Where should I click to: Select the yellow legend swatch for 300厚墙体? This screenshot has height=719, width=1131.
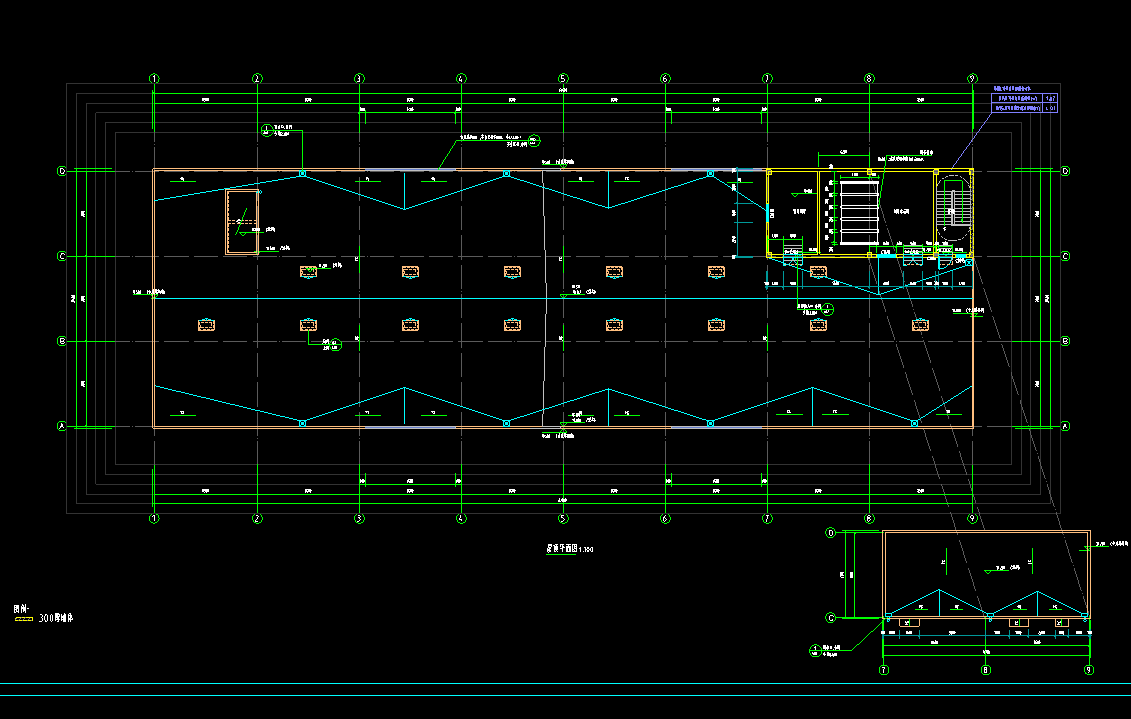[x=23, y=620]
